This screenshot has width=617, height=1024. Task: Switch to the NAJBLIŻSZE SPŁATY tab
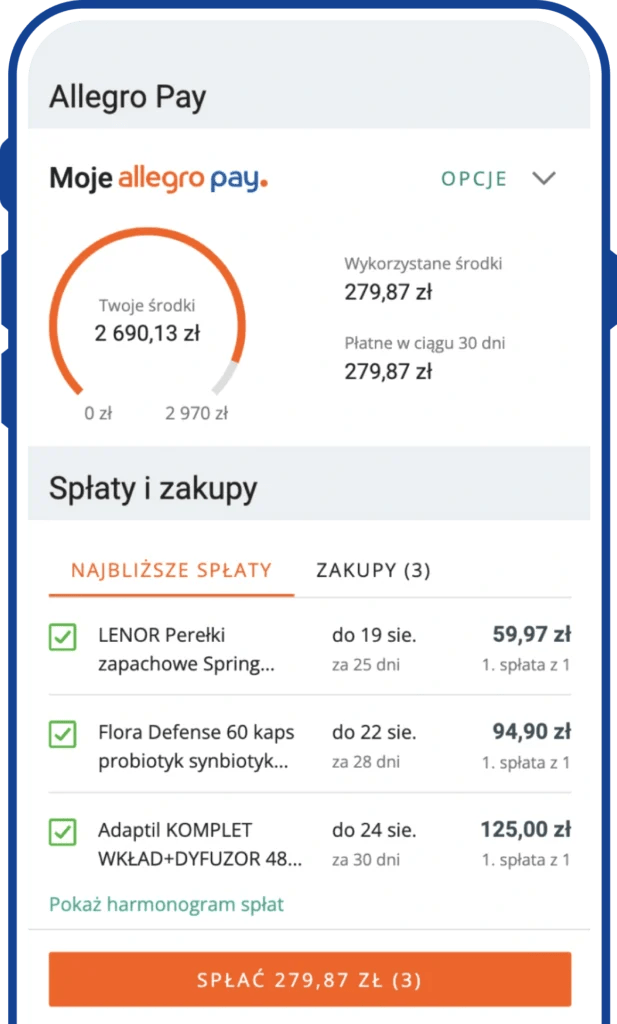coord(171,571)
